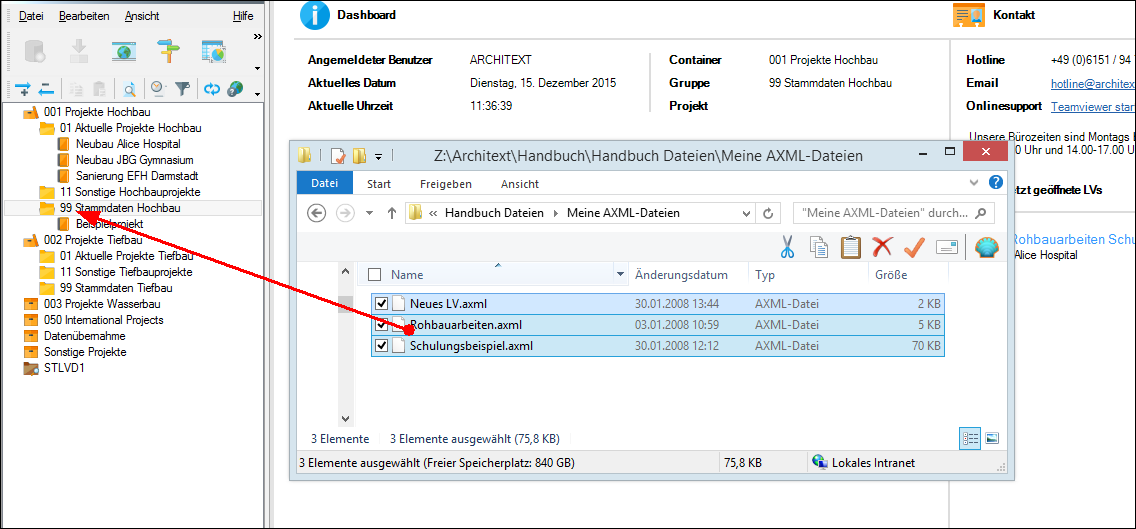The width and height of the screenshot is (1136, 529).
Task: Open the Name column filter dropdown arrow
Action: 620,275
